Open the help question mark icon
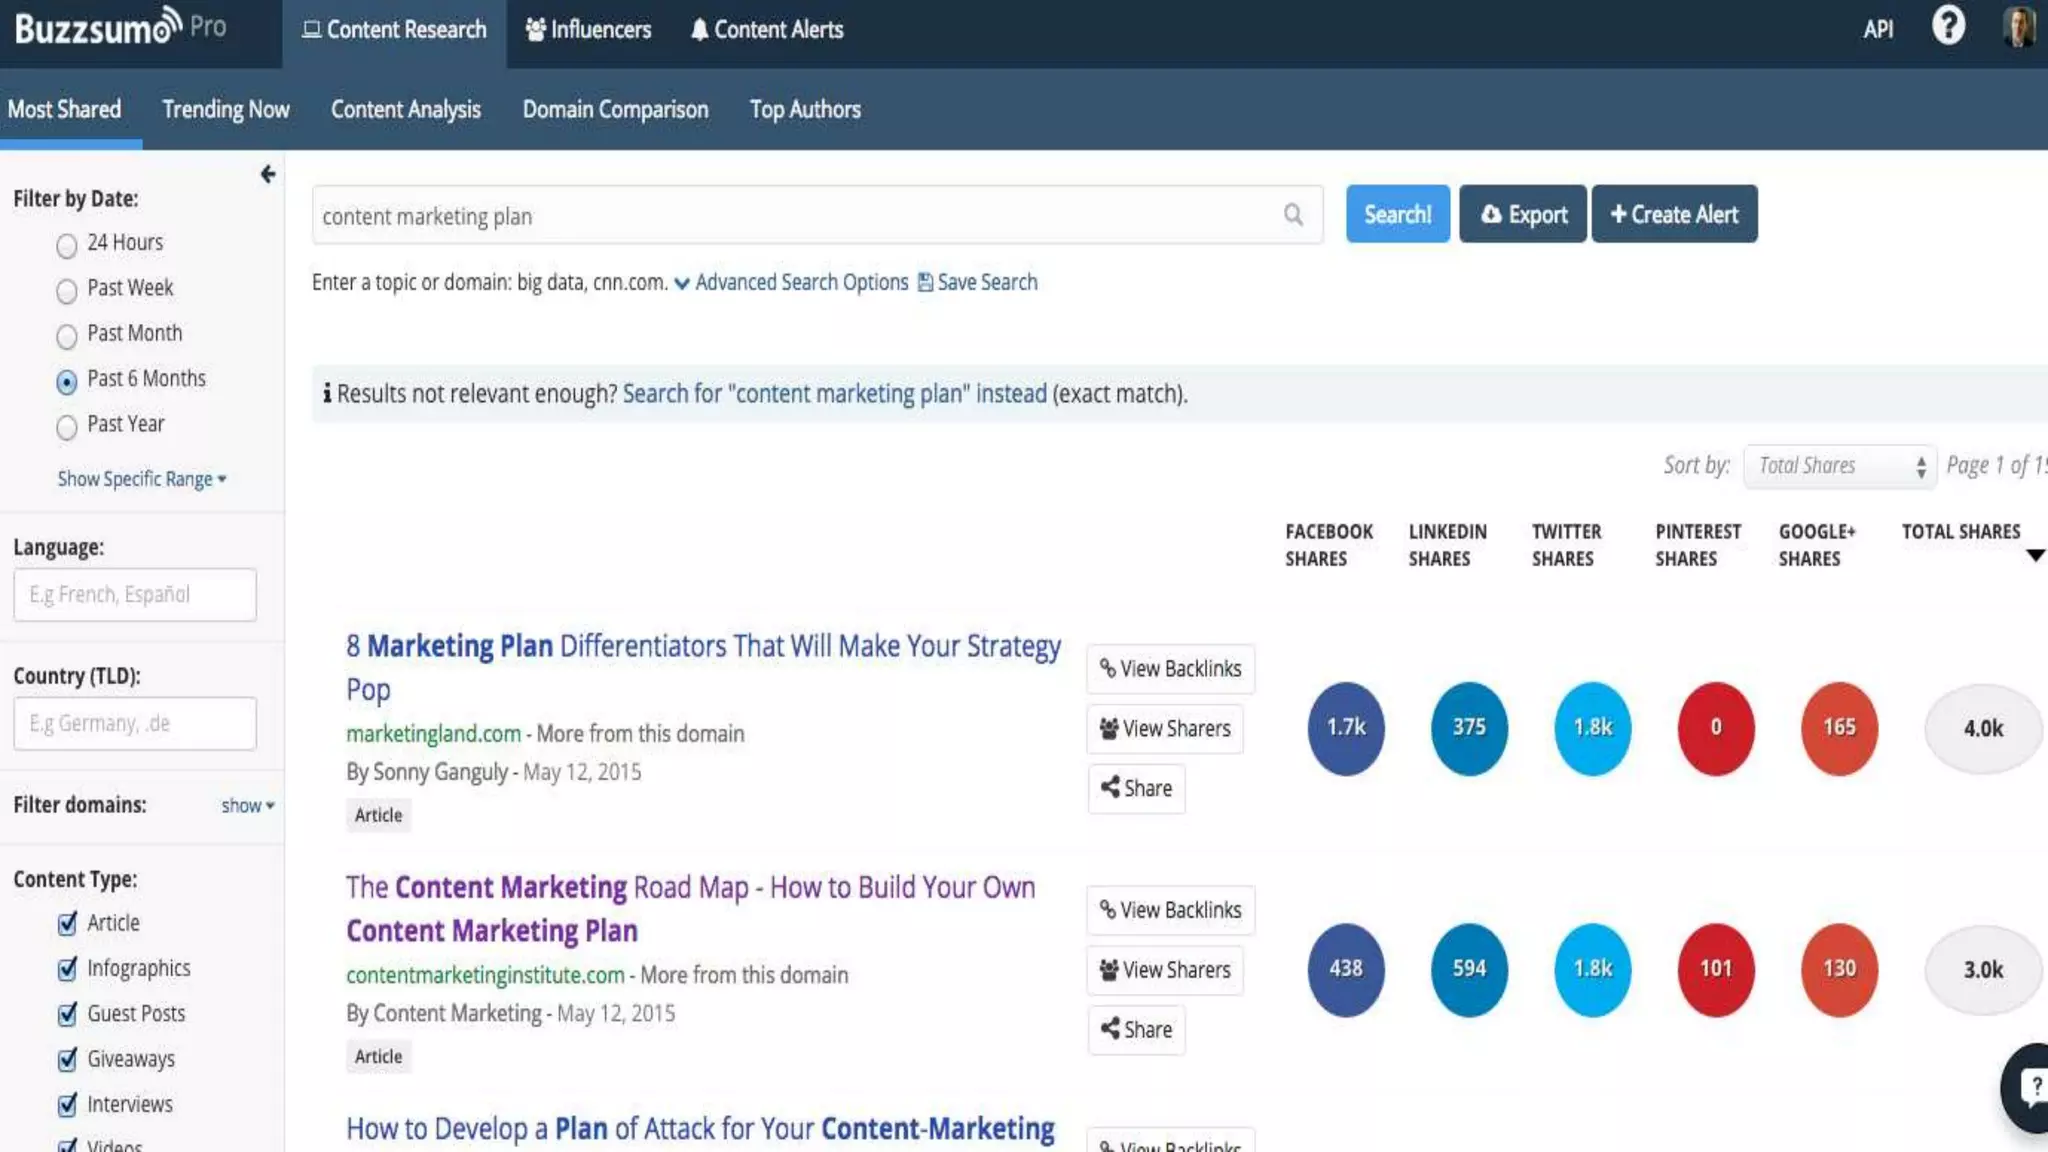The width and height of the screenshot is (2048, 1152). pyautogui.click(x=1948, y=27)
